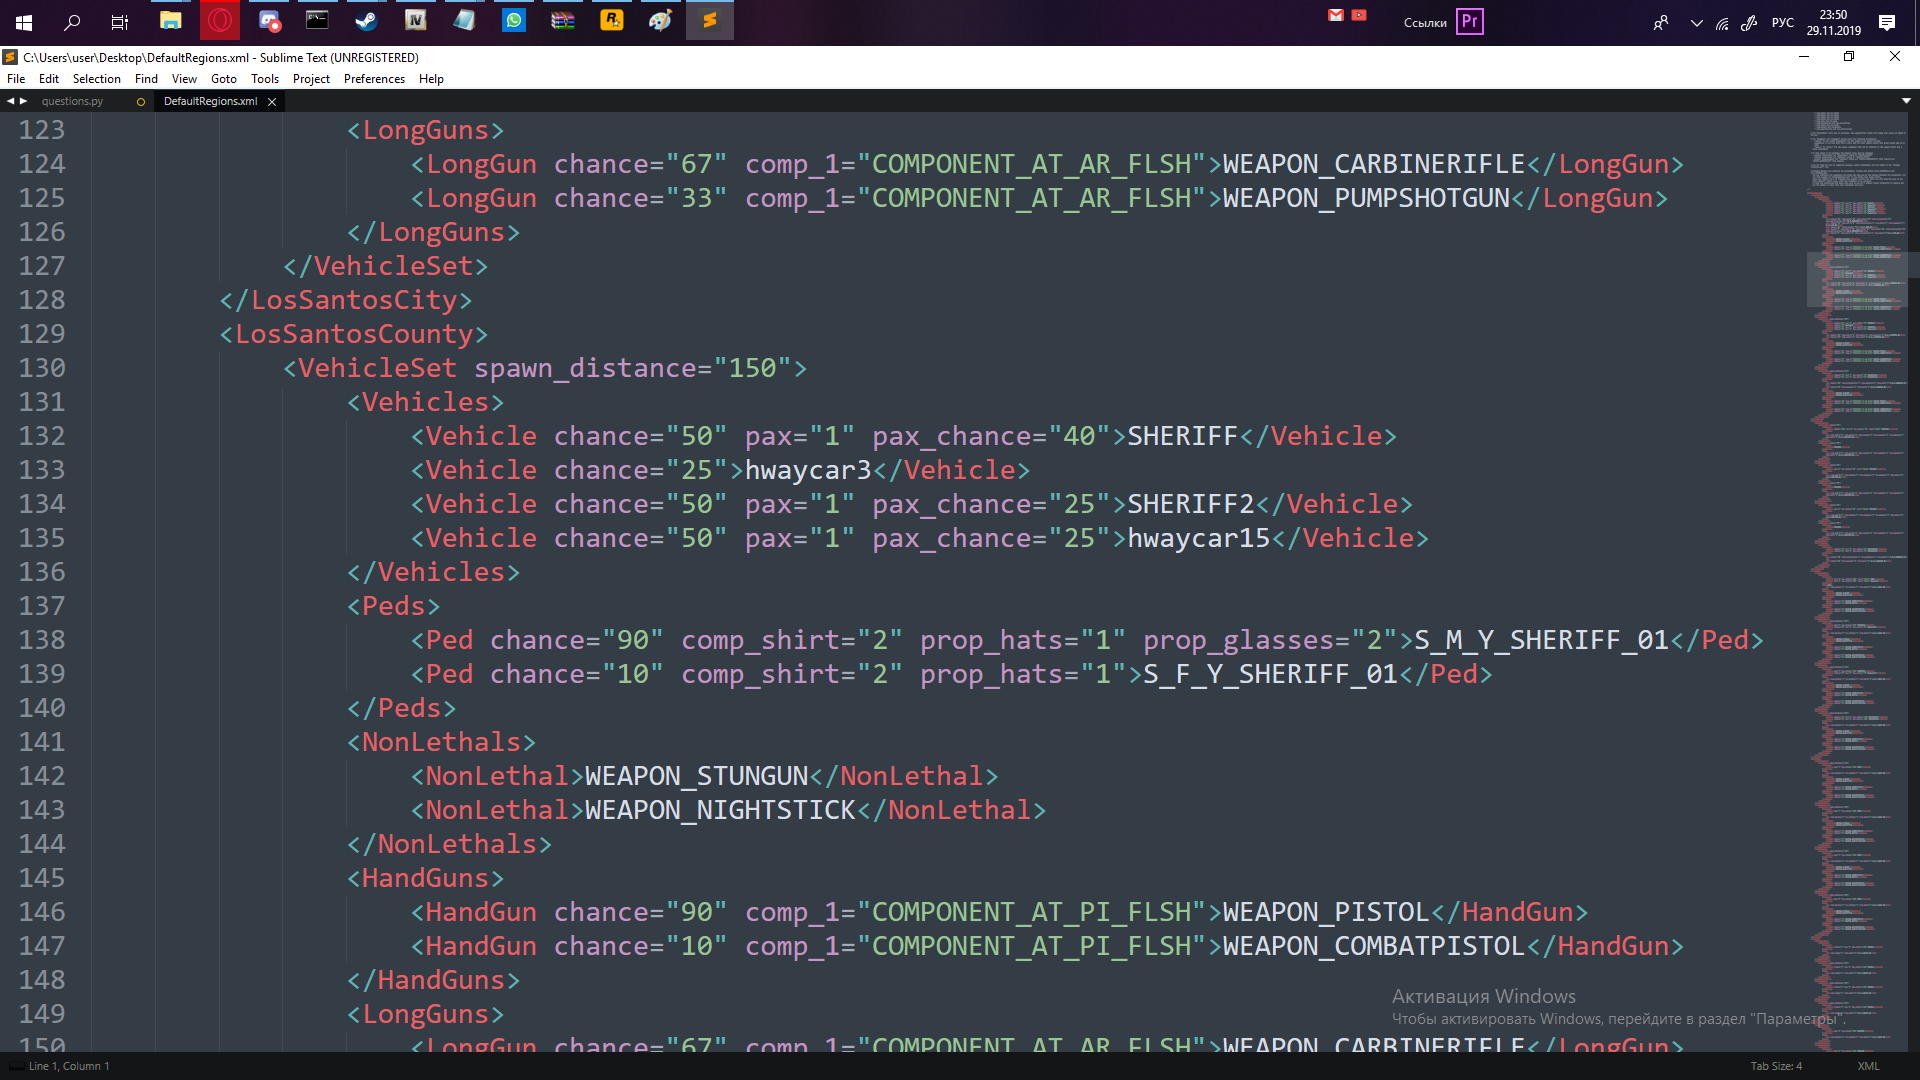Open Rockstar Games Launcher icon
Image resolution: width=1920 pixels, height=1080 pixels.
point(611,21)
